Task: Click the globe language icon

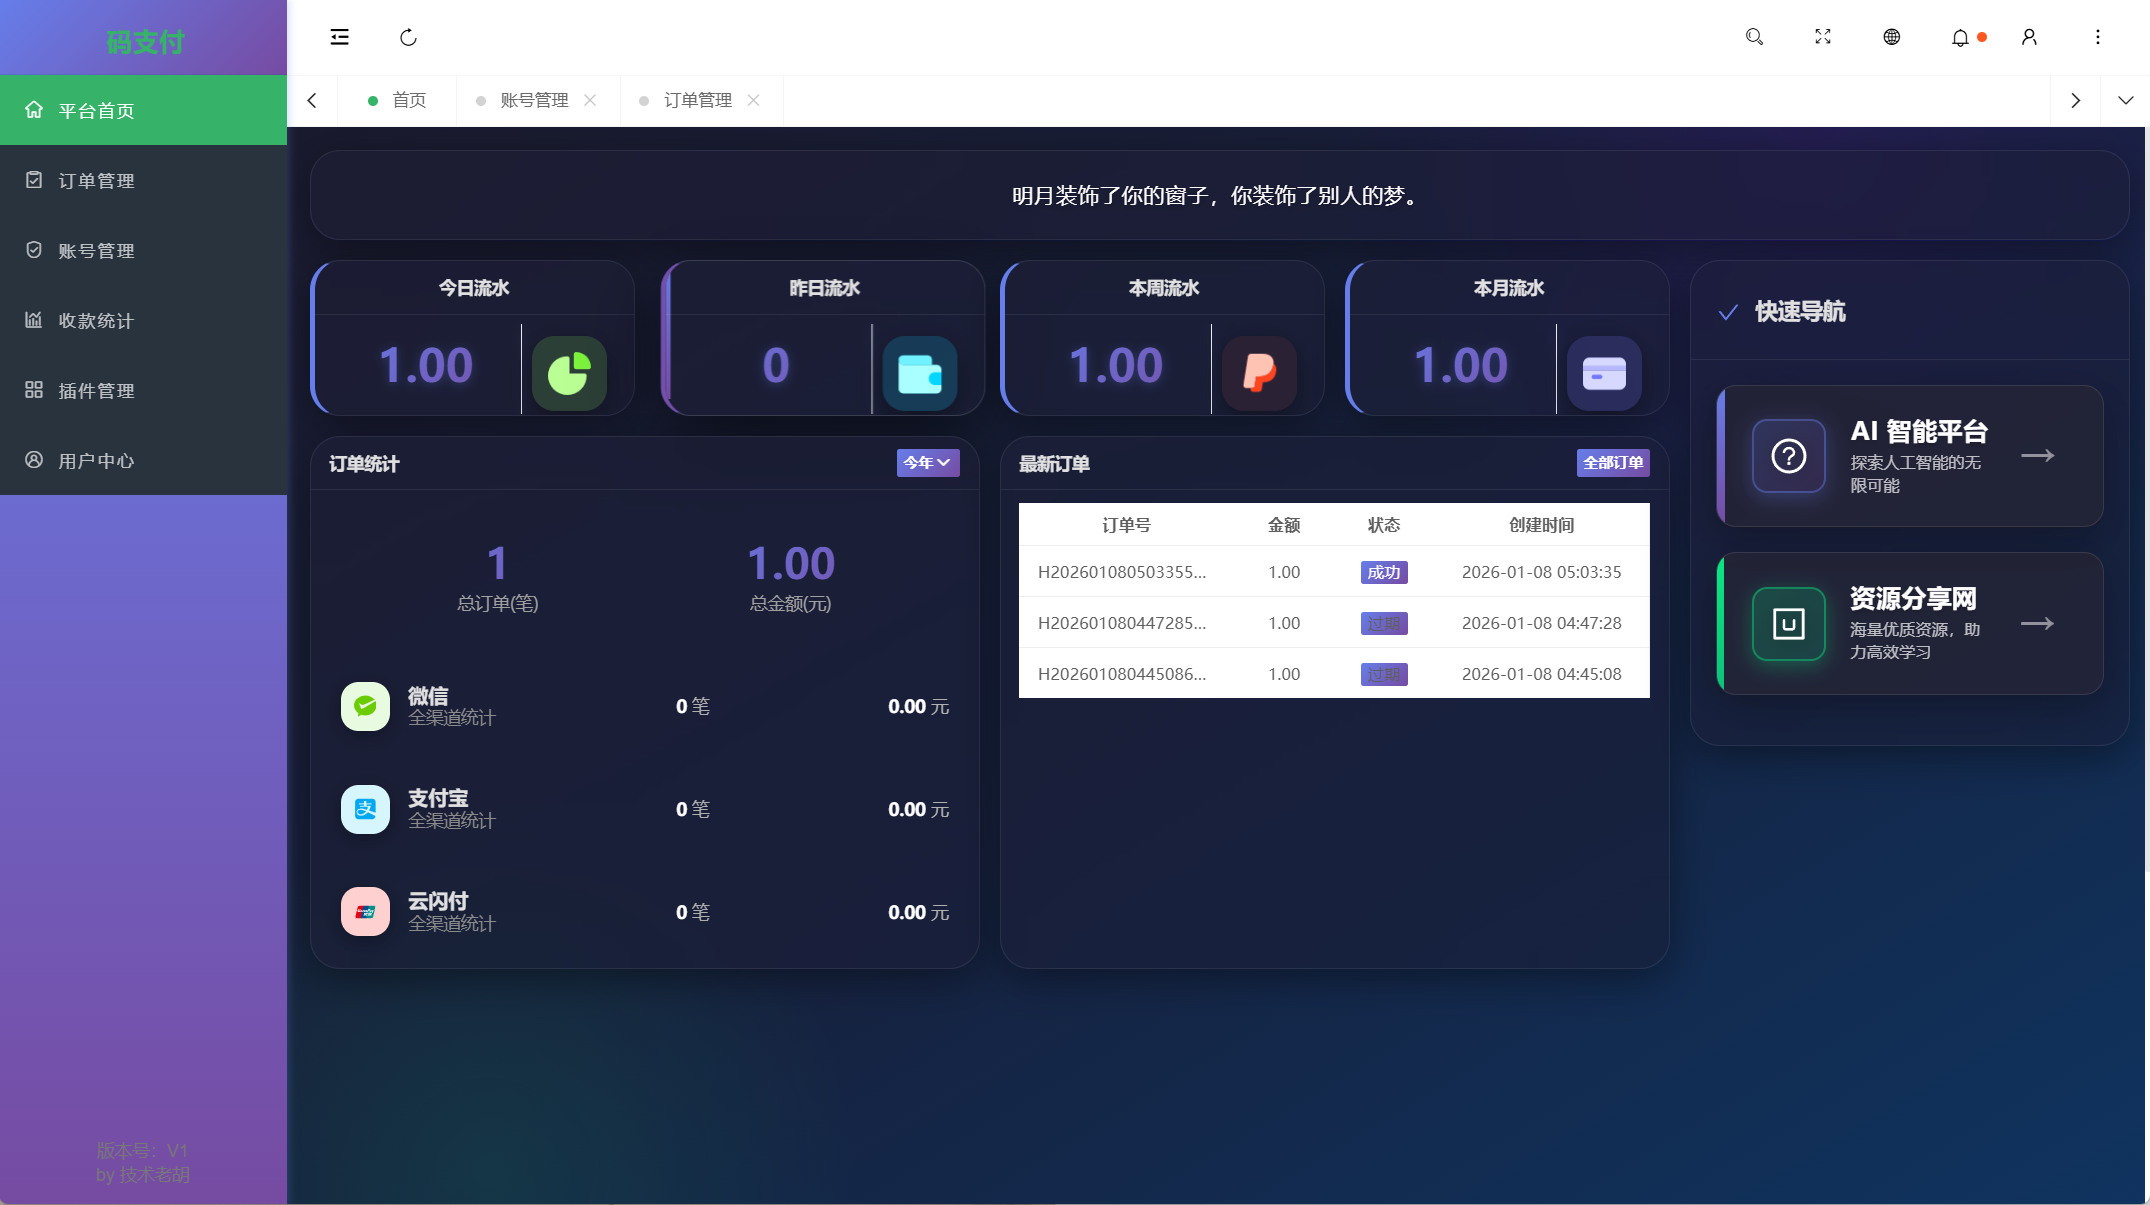Action: [x=1891, y=37]
